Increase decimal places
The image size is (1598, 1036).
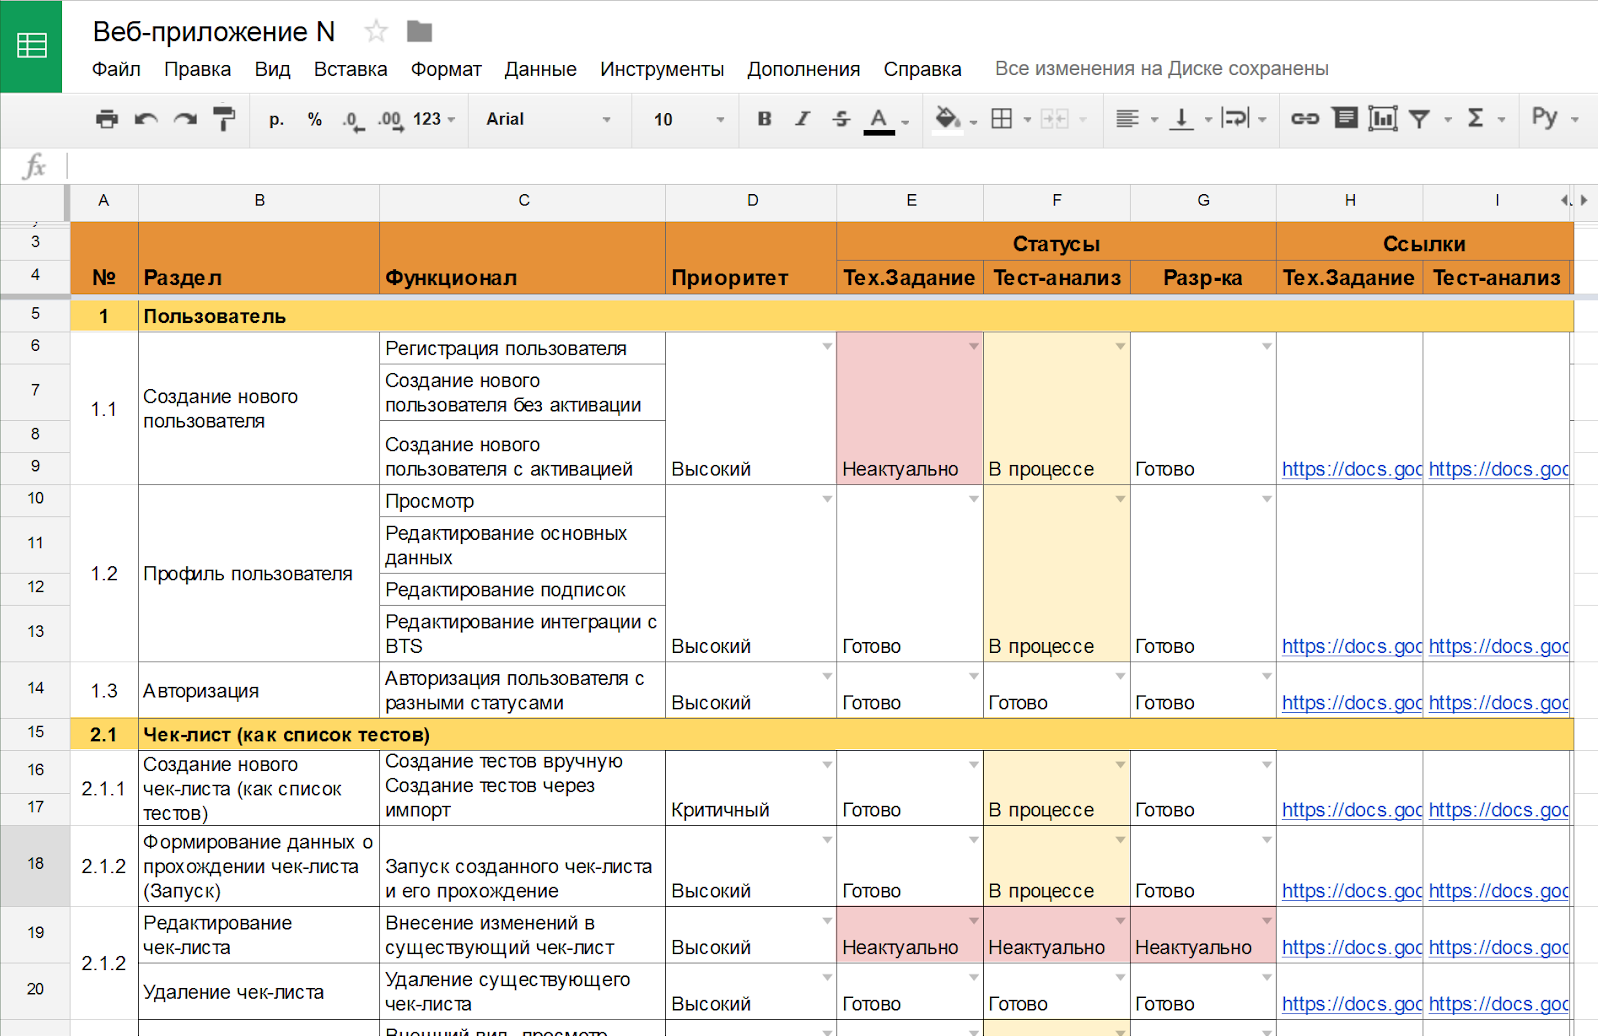point(390,120)
